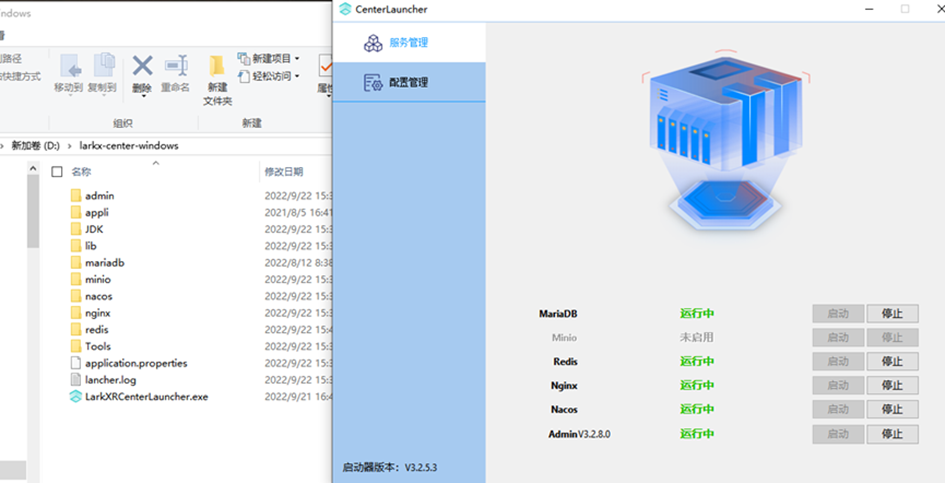Viewport: 945px width, 483px height.
Task: Expand the breadcrumb chevron after 新加卷 (D:)
Action: [x=69, y=146]
